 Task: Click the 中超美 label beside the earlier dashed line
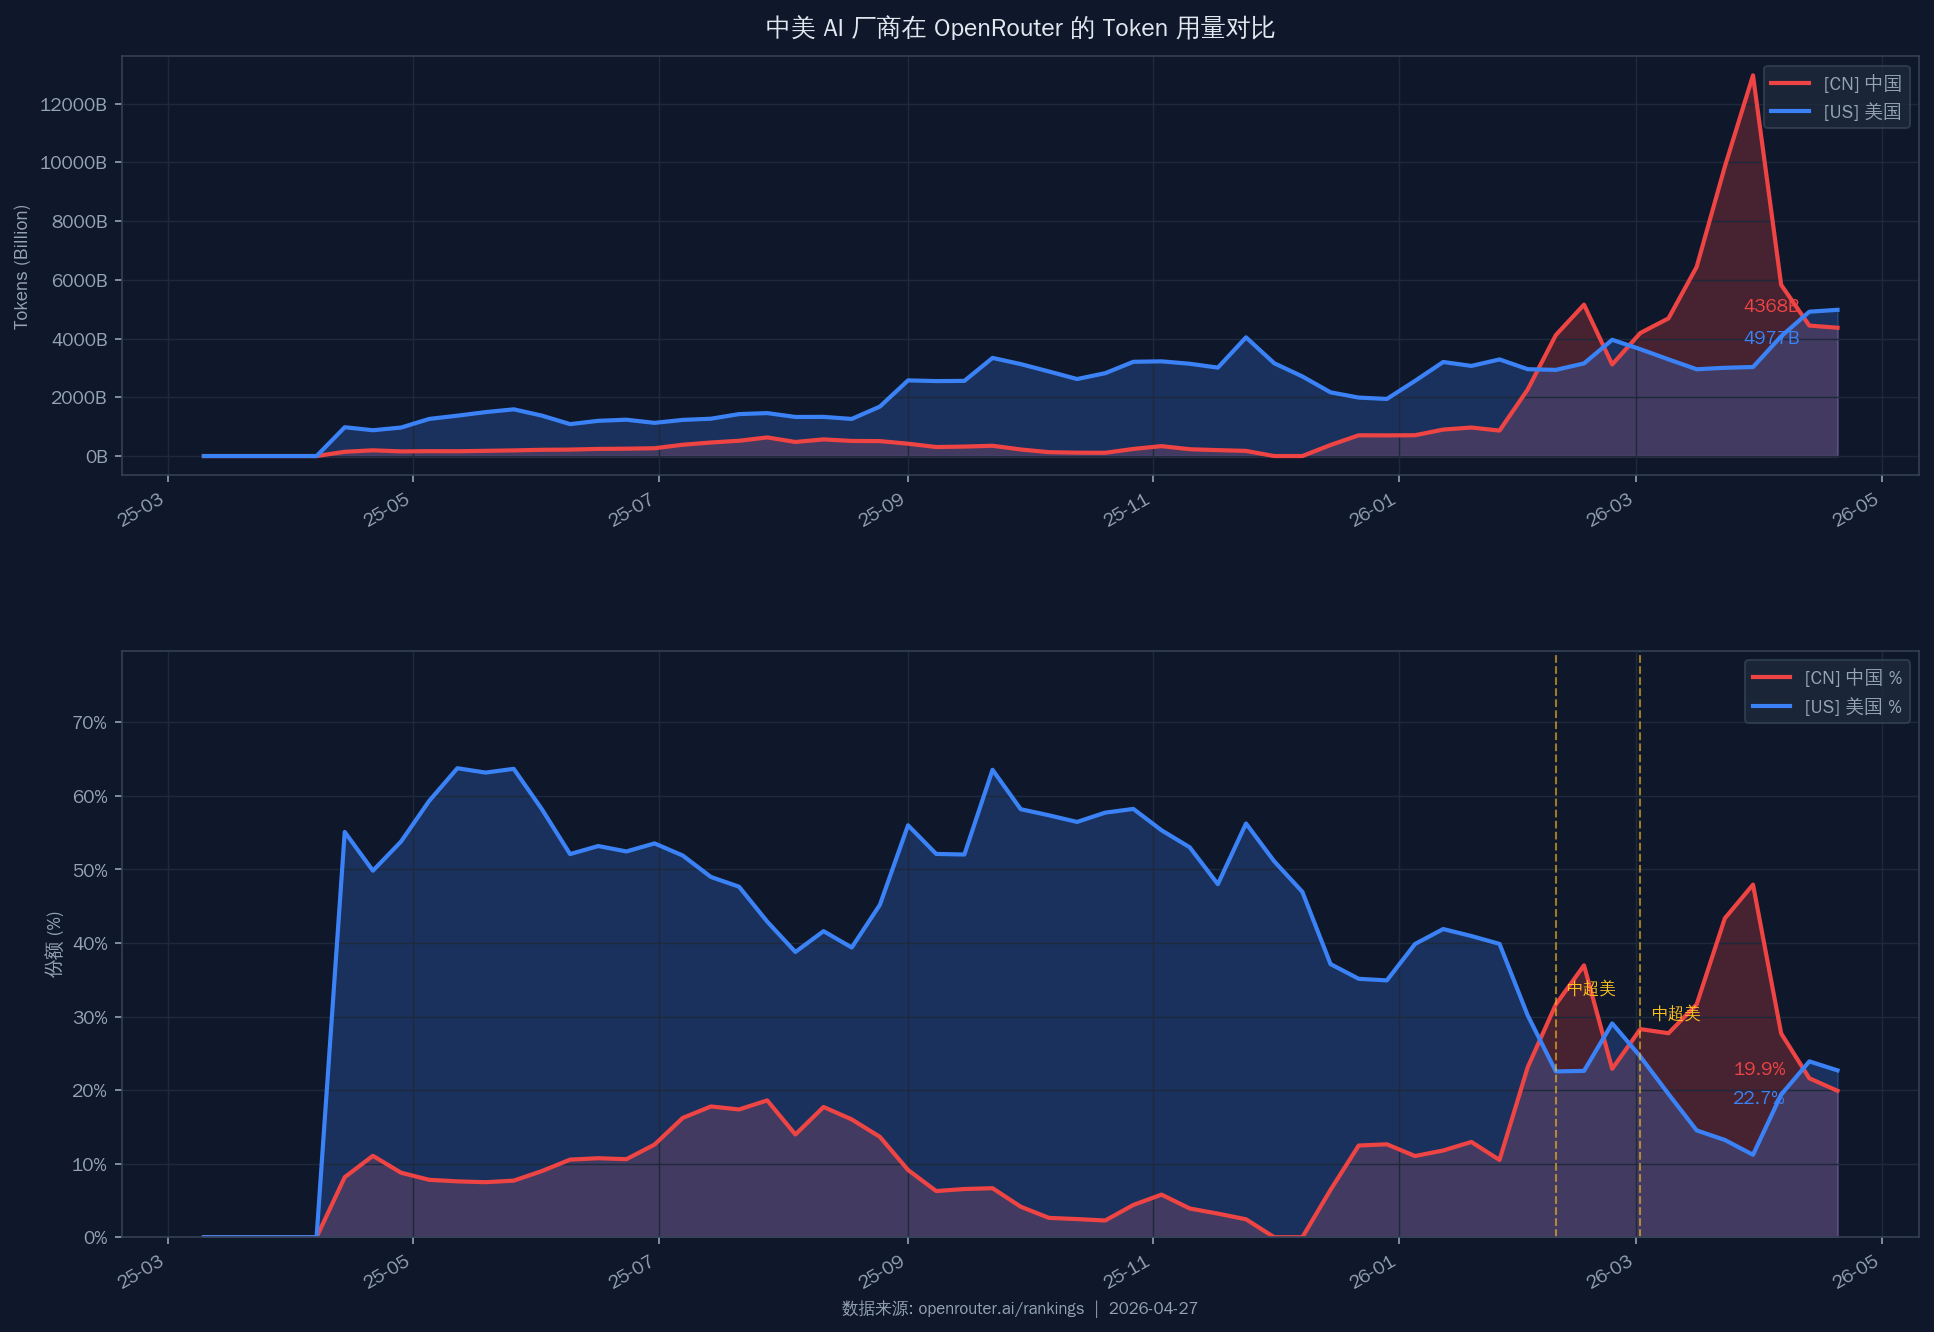tap(1591, 989)
